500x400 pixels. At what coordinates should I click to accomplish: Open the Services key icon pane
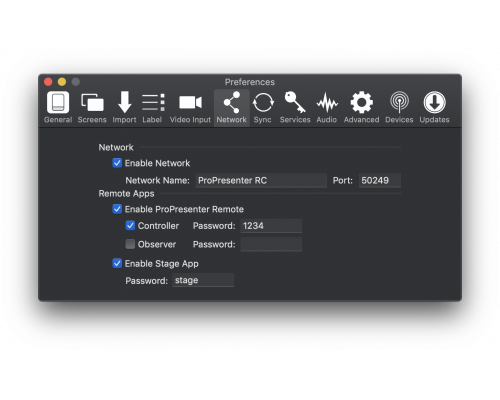pos(295,107)
